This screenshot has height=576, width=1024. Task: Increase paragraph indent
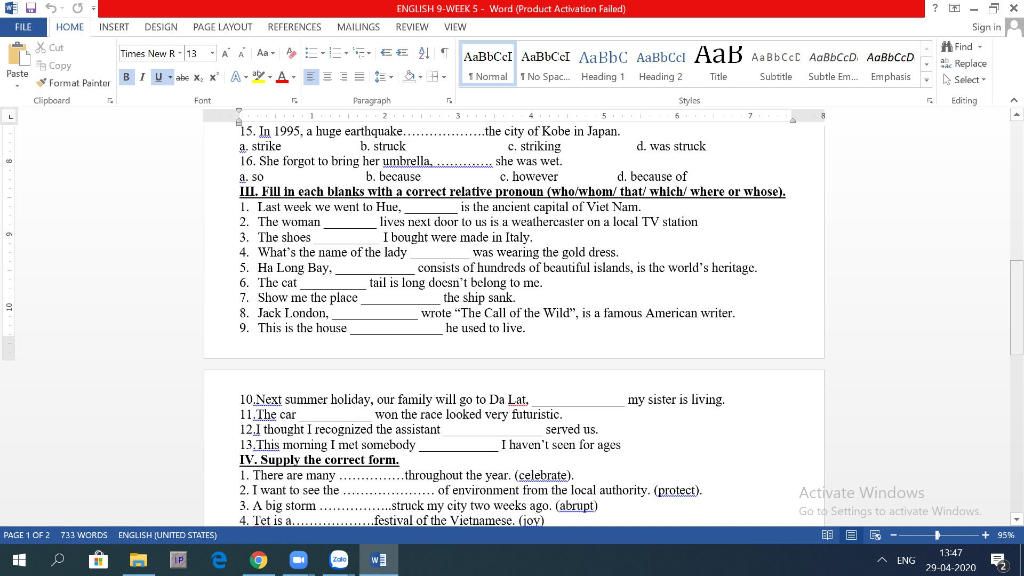(x=402, y=53)
